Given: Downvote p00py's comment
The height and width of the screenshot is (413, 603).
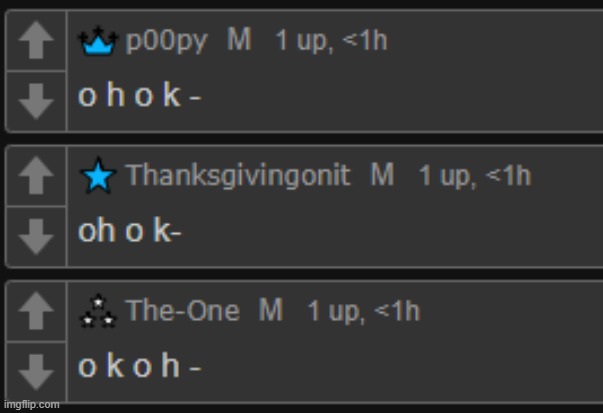Looking at the screenshot, I should coord(36,101).
